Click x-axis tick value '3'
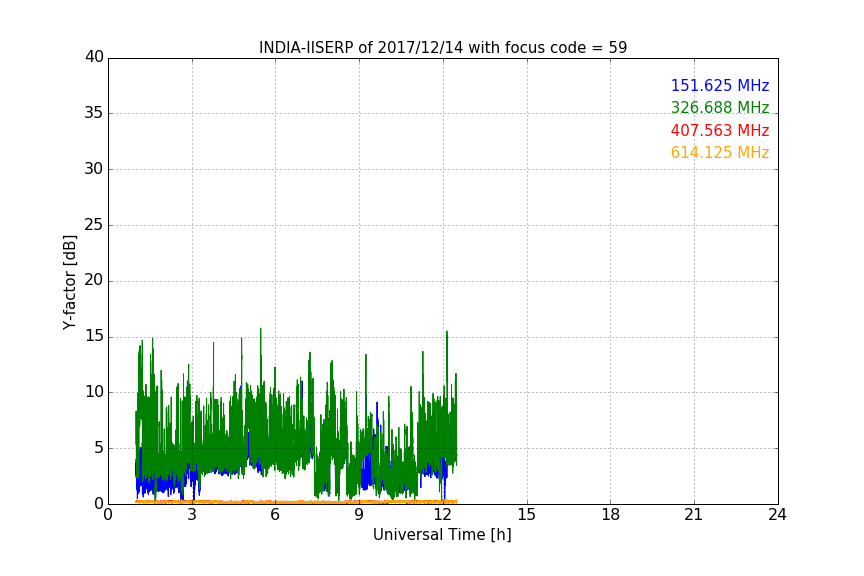 [192, 515]
